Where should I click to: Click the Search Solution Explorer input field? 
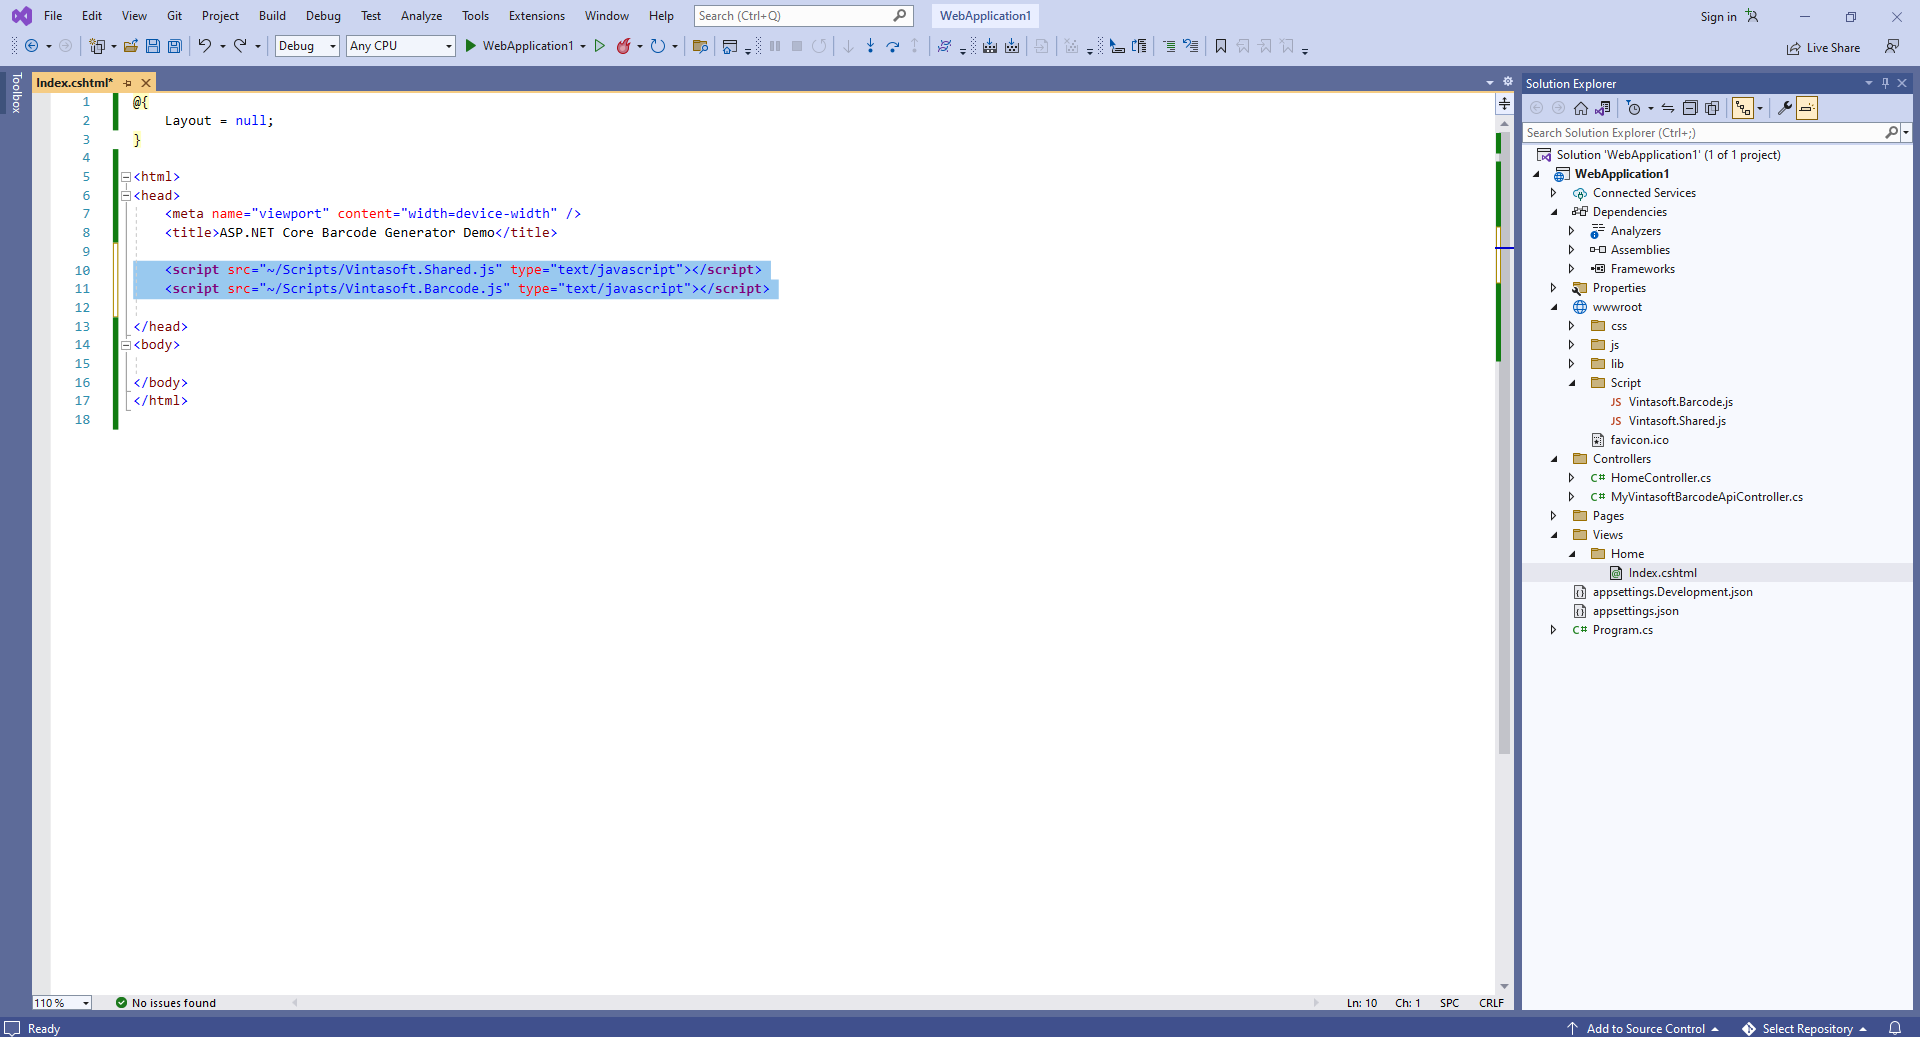tap(1702, 133)
